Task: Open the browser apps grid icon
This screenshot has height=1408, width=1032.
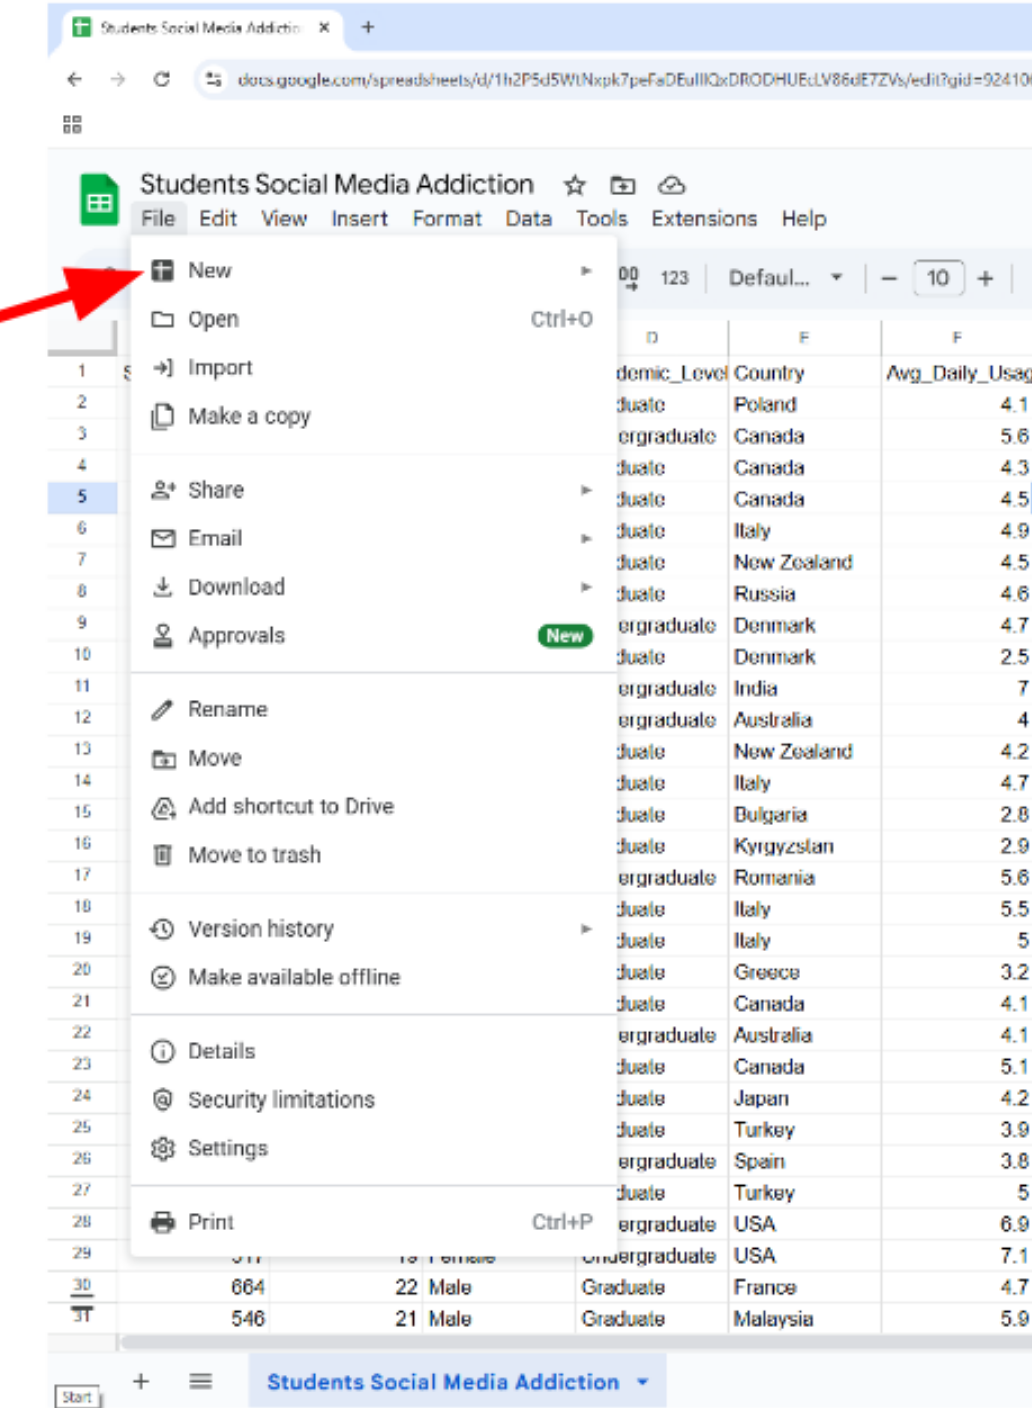Action: [72, 125]
